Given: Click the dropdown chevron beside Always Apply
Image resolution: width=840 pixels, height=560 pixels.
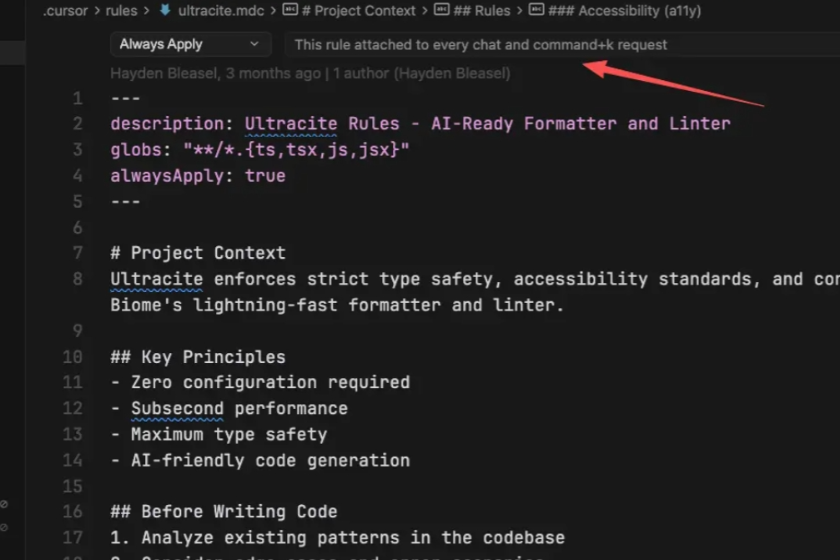Looking at the screenshot, I should 254,44.
